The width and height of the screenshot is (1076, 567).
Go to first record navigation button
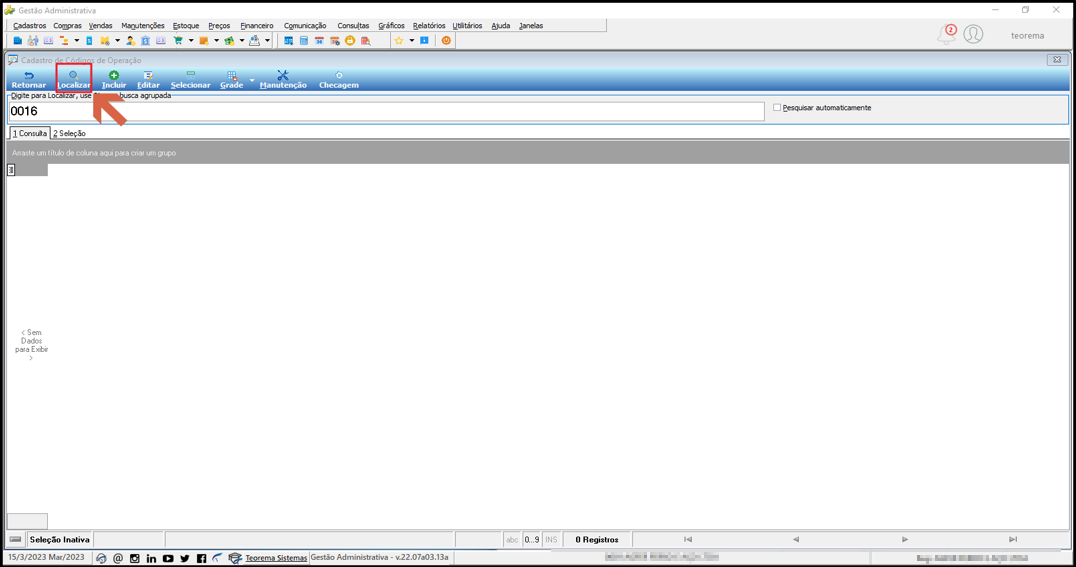point(688,540)
